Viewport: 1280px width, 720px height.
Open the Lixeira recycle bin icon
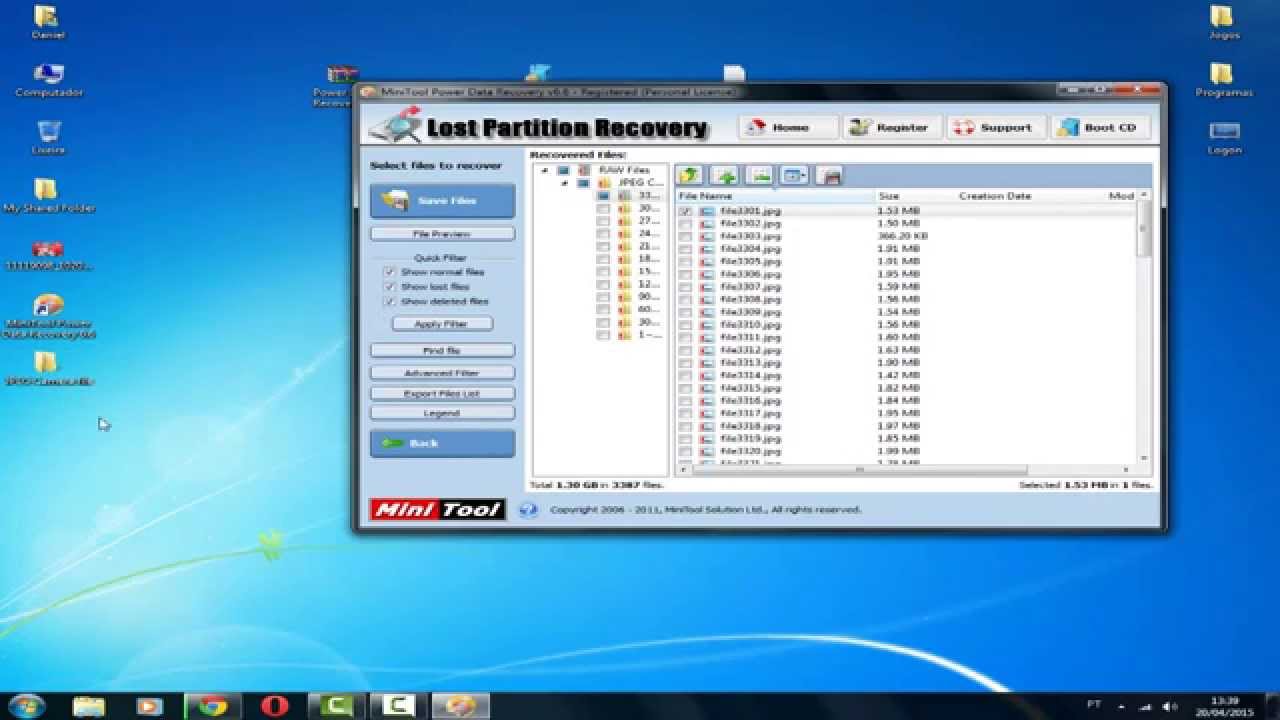pyautogui.click(x=48, y=138)
